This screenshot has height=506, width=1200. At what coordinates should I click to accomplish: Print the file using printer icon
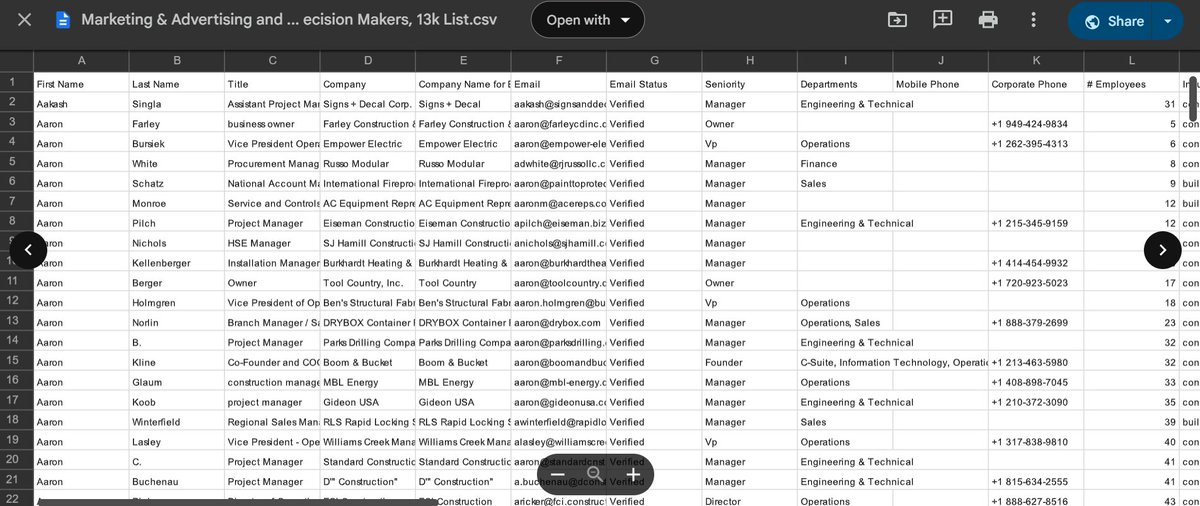989,20
